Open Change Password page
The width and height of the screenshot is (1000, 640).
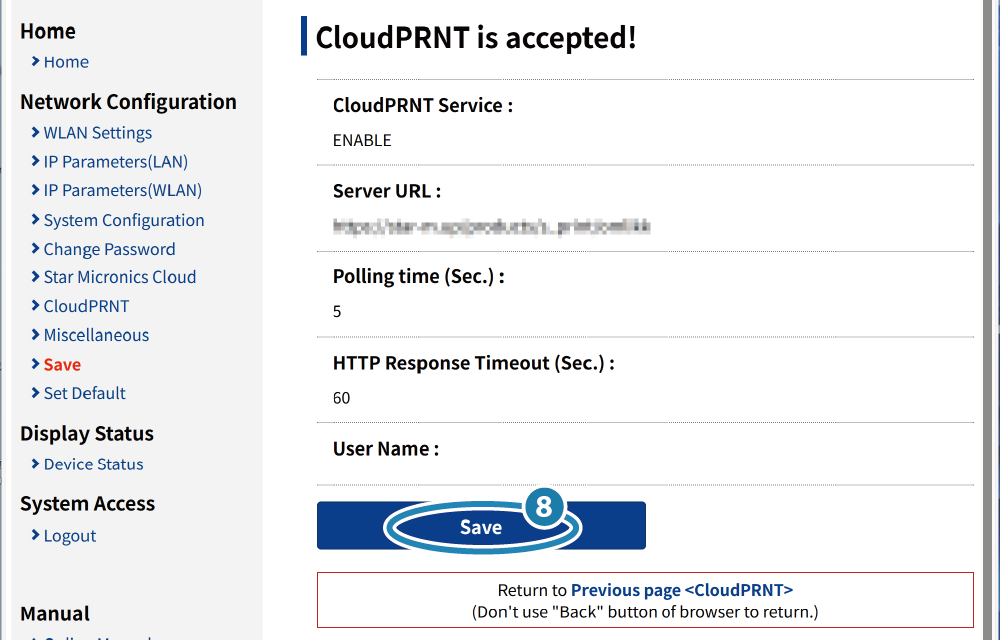(109, 249)
